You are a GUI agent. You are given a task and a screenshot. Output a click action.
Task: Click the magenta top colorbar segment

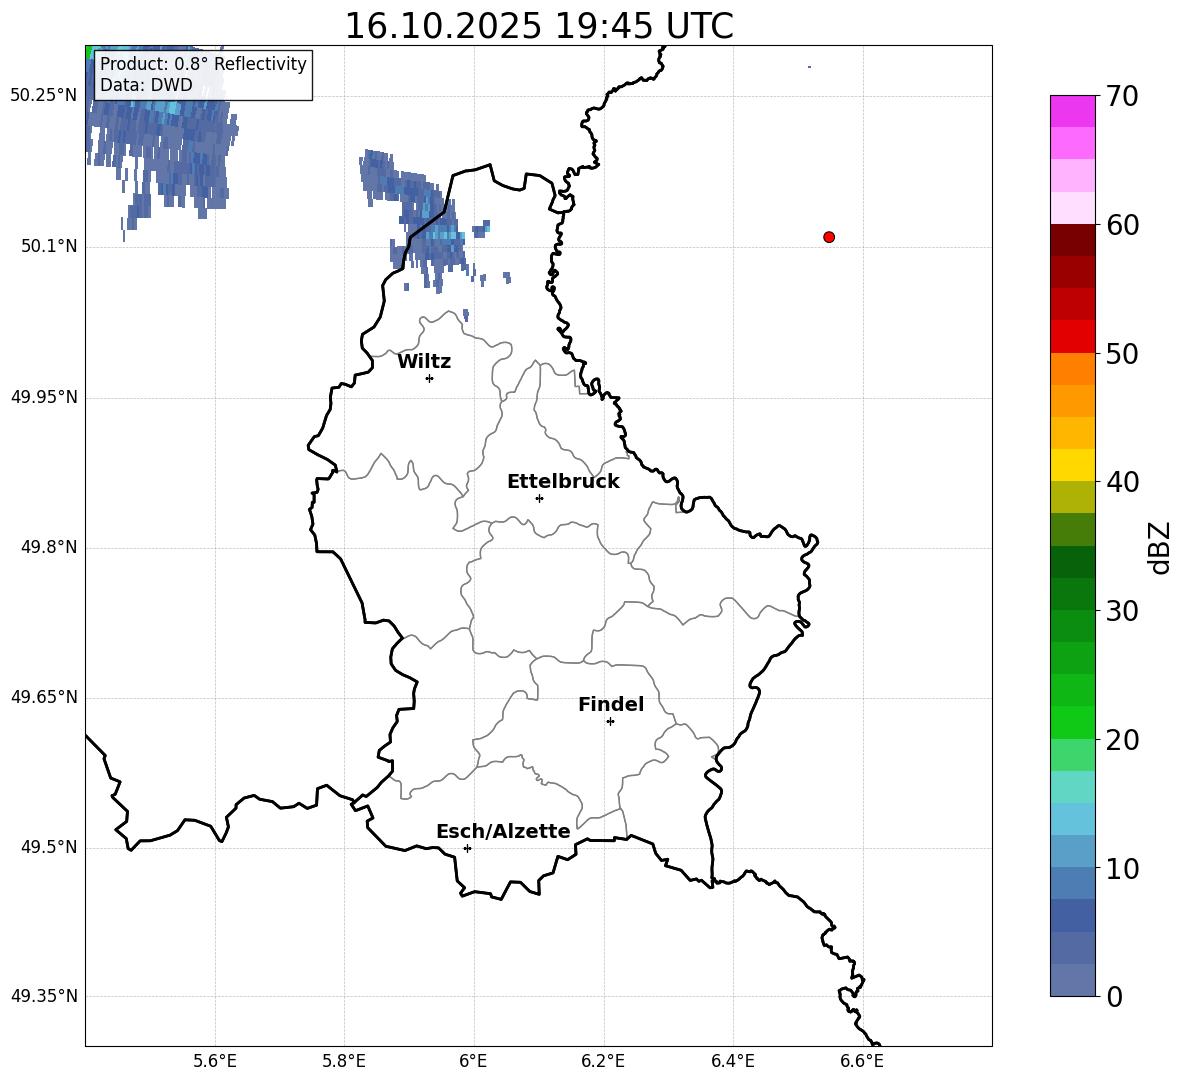(1072, 111)
